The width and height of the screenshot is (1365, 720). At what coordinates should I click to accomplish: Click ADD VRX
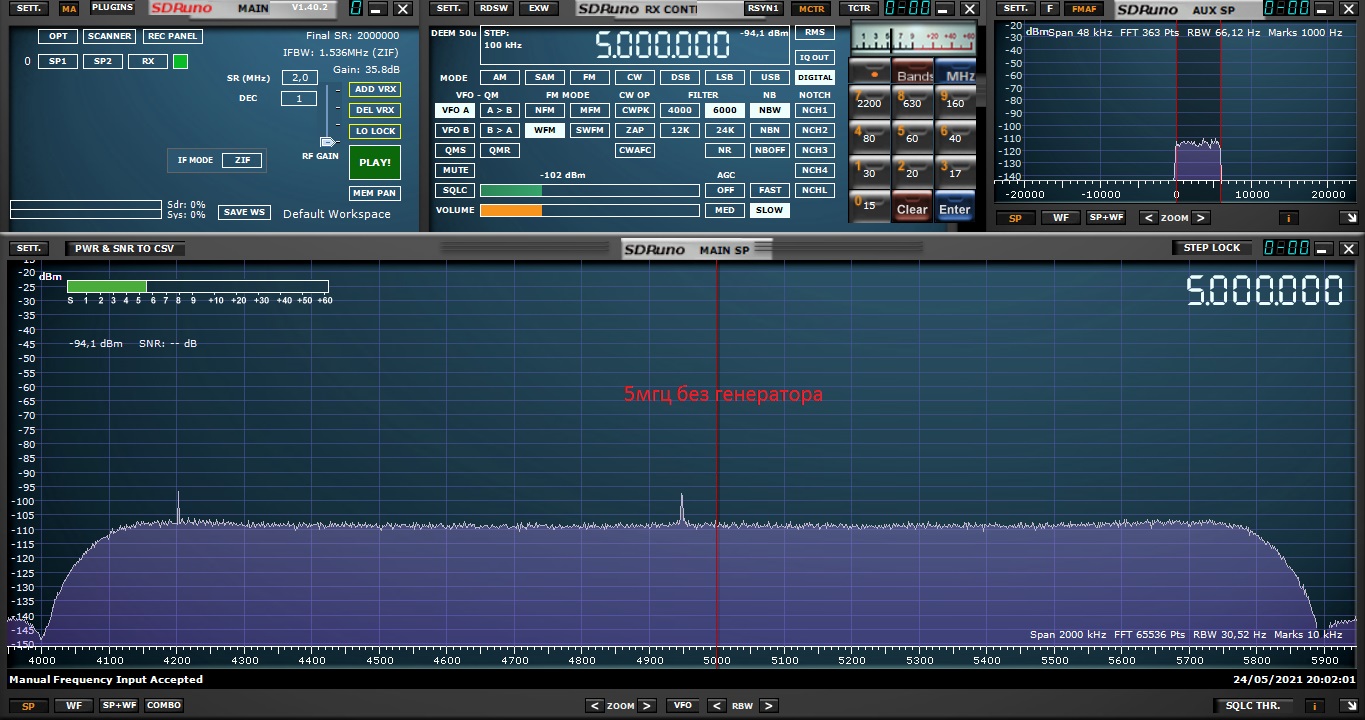point(375,89)
